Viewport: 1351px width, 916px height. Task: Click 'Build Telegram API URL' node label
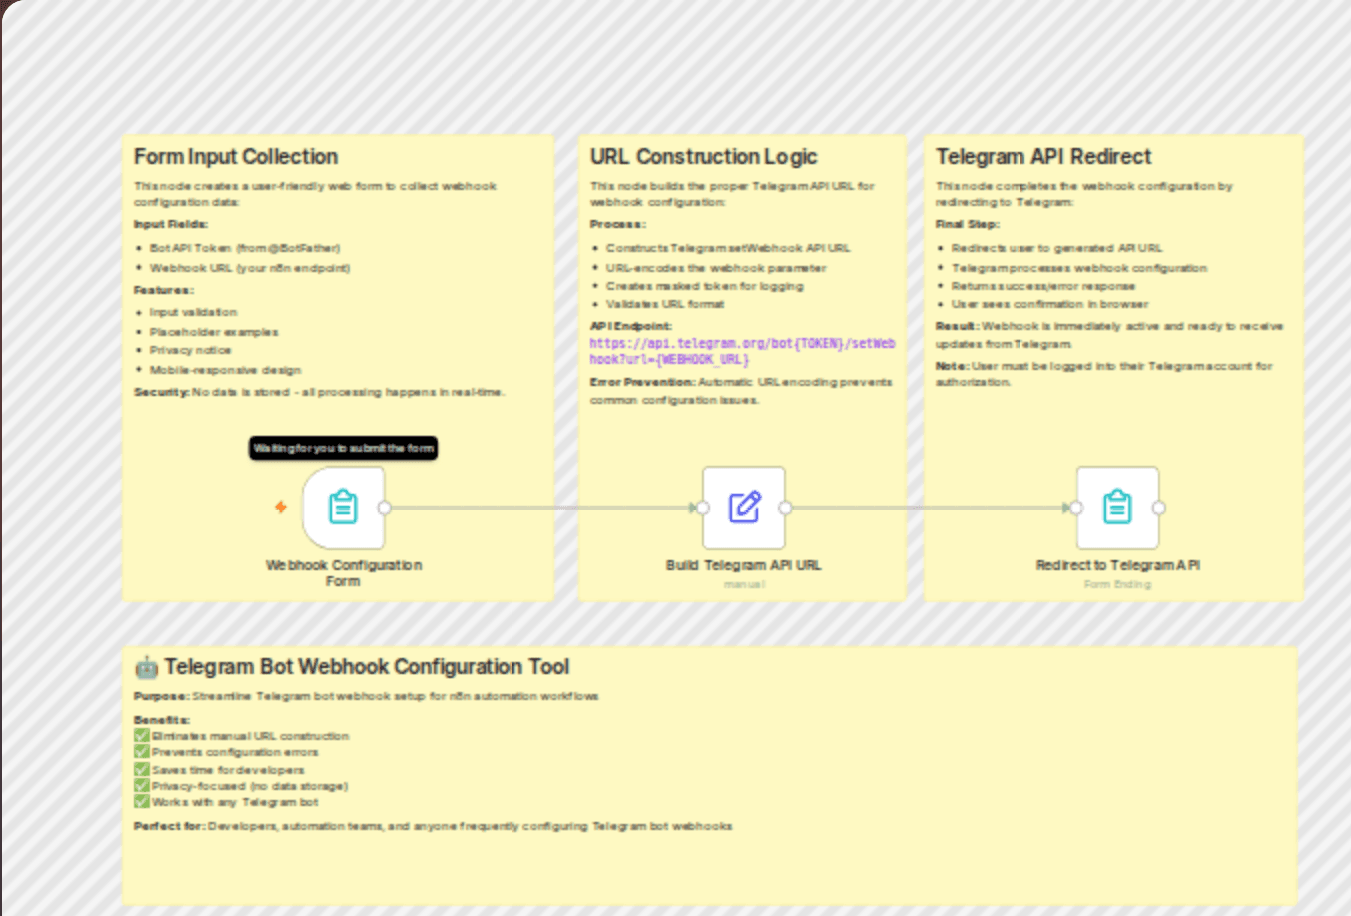pyautogui.click(x=744, y=565)
